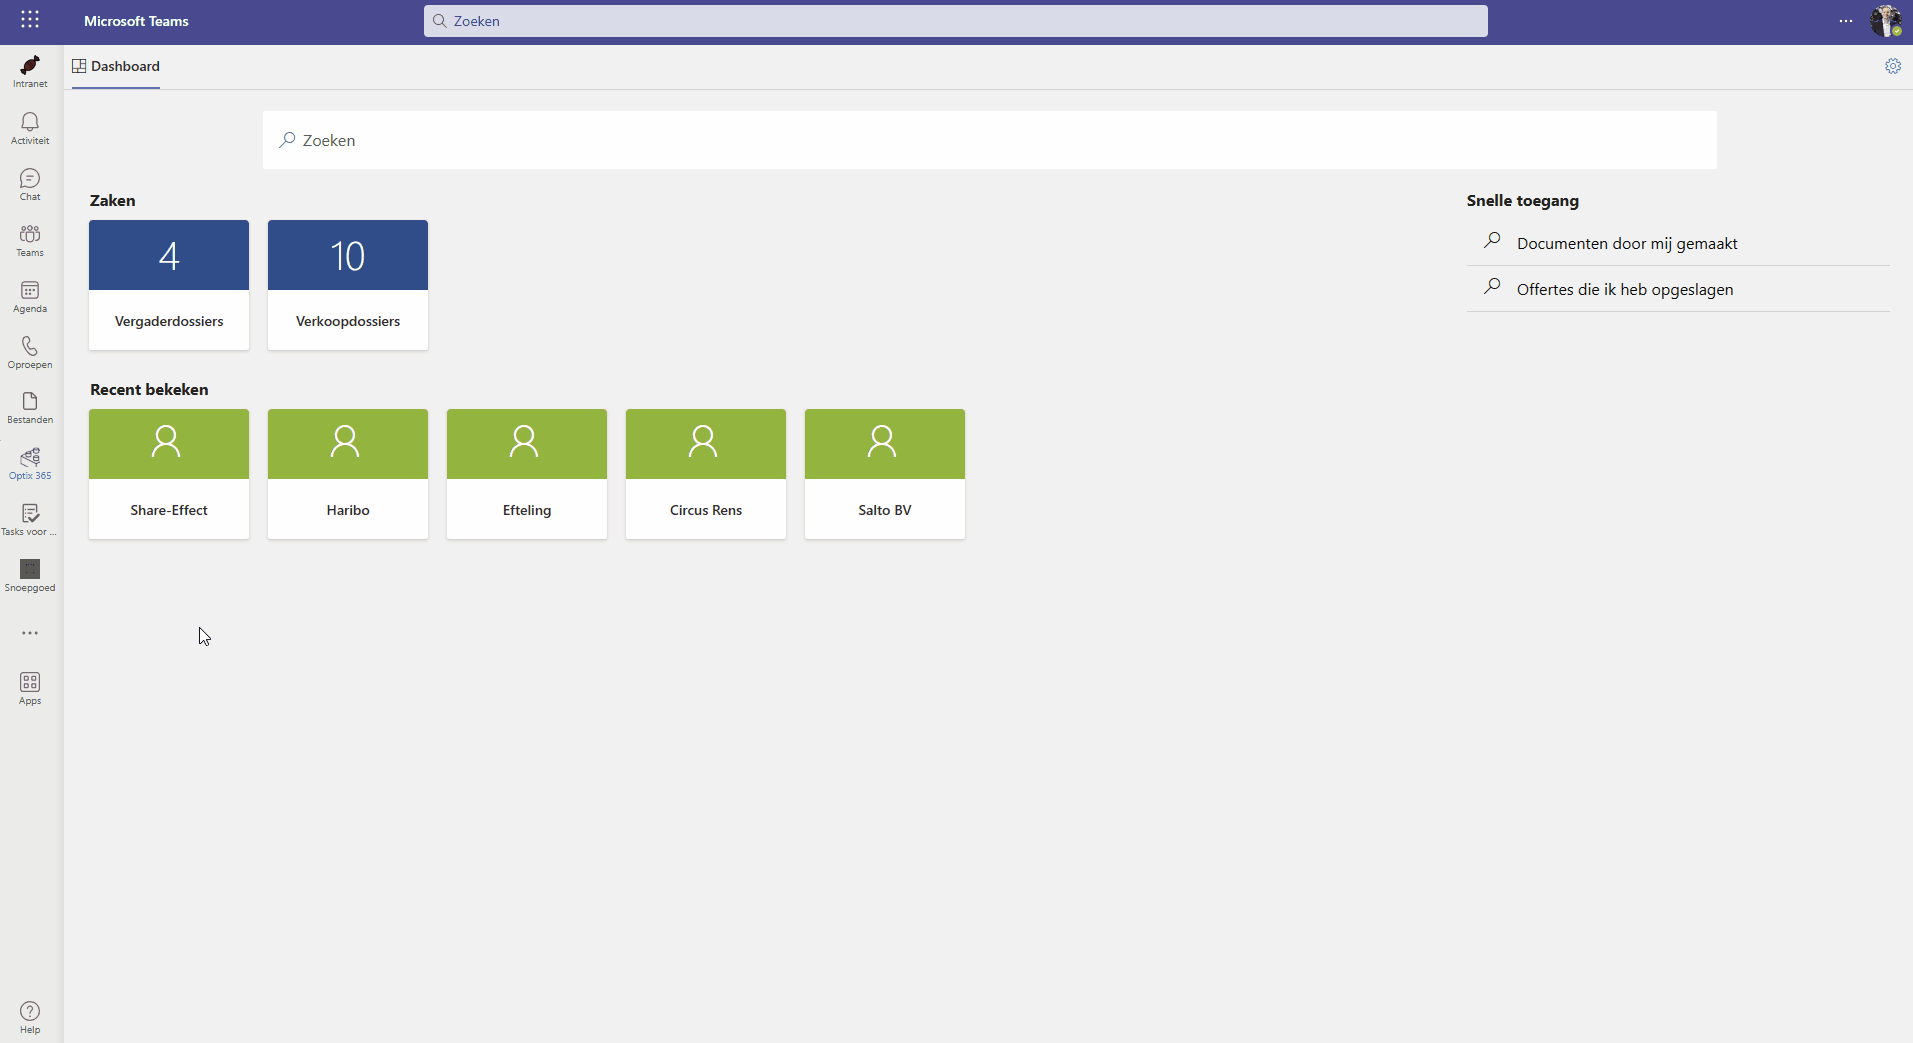Click the Snelle toegang heading

1523,200
